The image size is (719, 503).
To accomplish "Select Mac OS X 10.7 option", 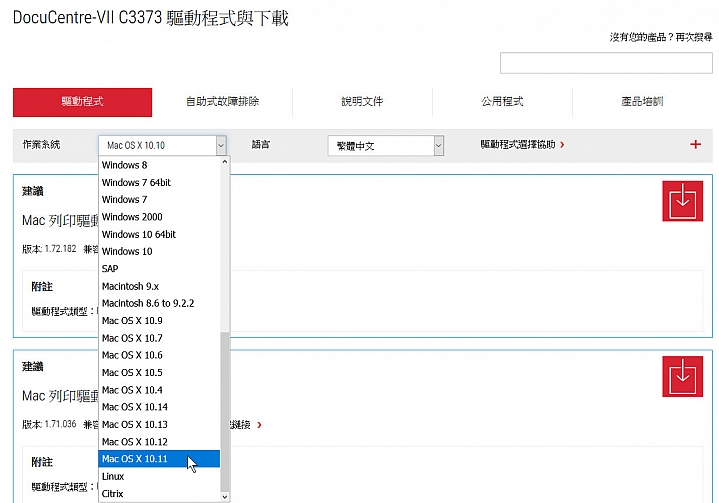I will tap(159, 338).
